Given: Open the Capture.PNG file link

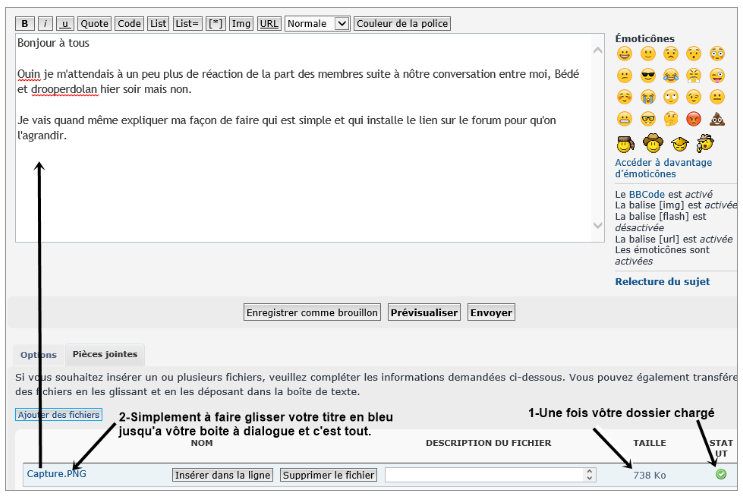Looking at the screenshot, I should pos(56,474).
